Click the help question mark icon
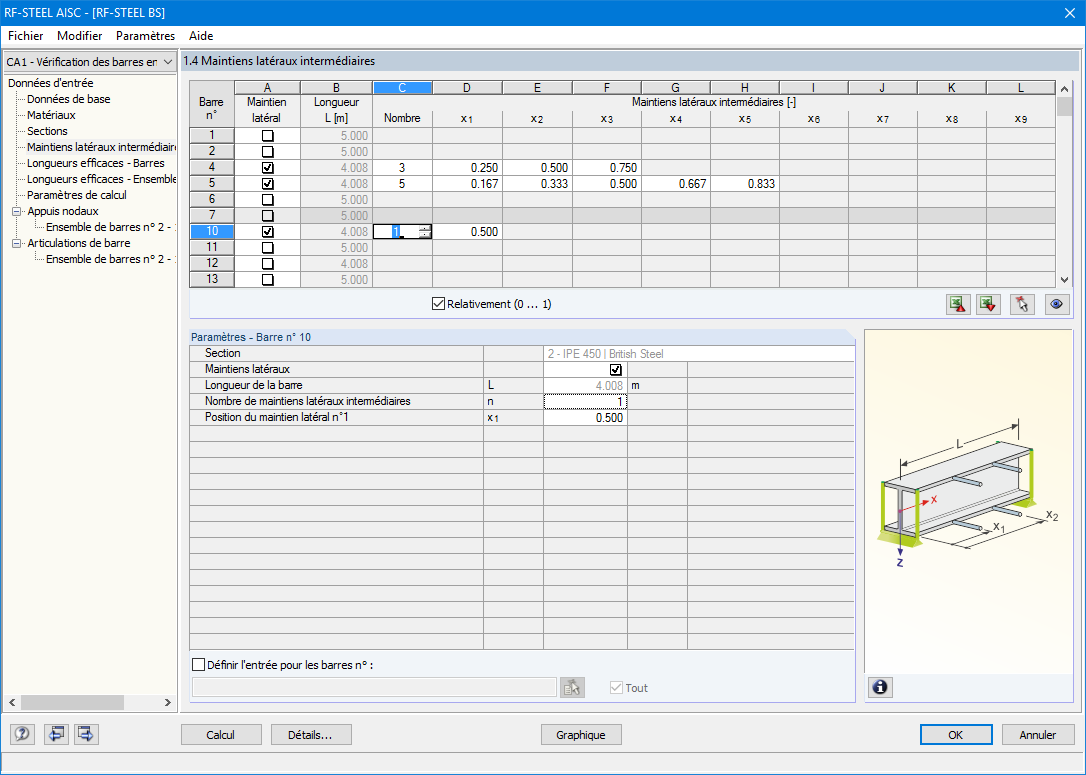Screen dimensions: 1086x775 pos(22,734)
